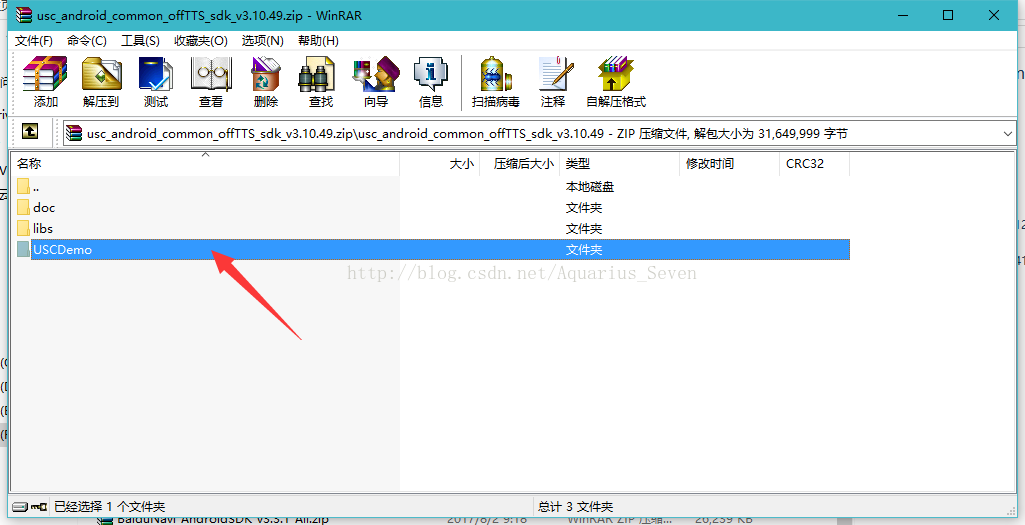Go up one folder level button

(x=30, y=132)
